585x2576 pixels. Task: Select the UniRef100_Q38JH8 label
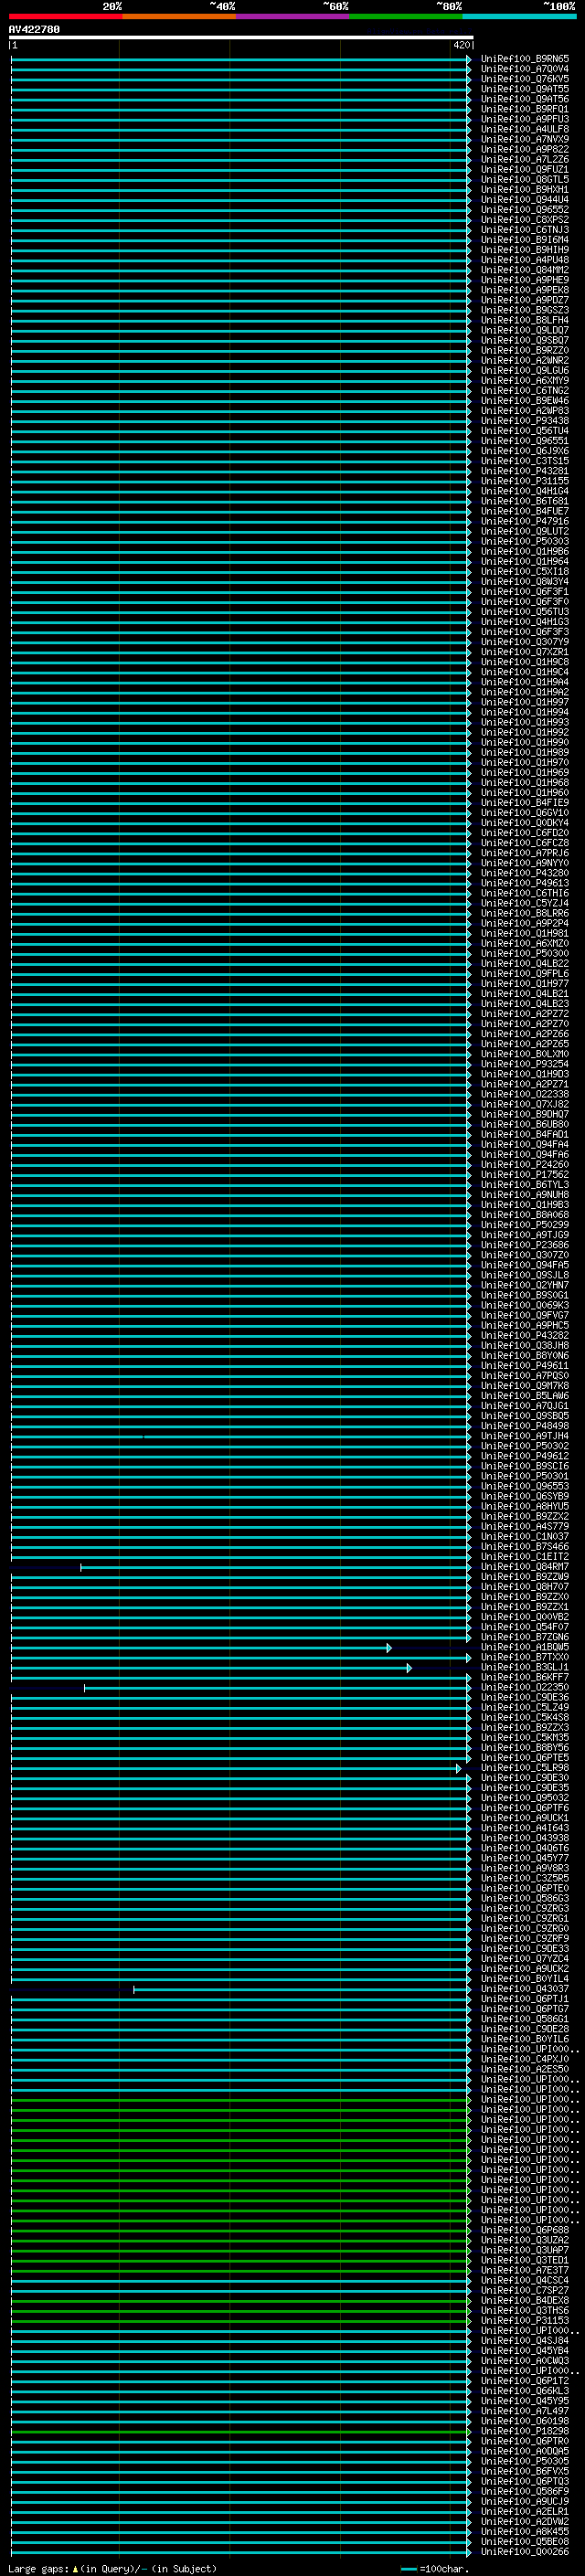pyautogui.click(x=525, y=1346)
